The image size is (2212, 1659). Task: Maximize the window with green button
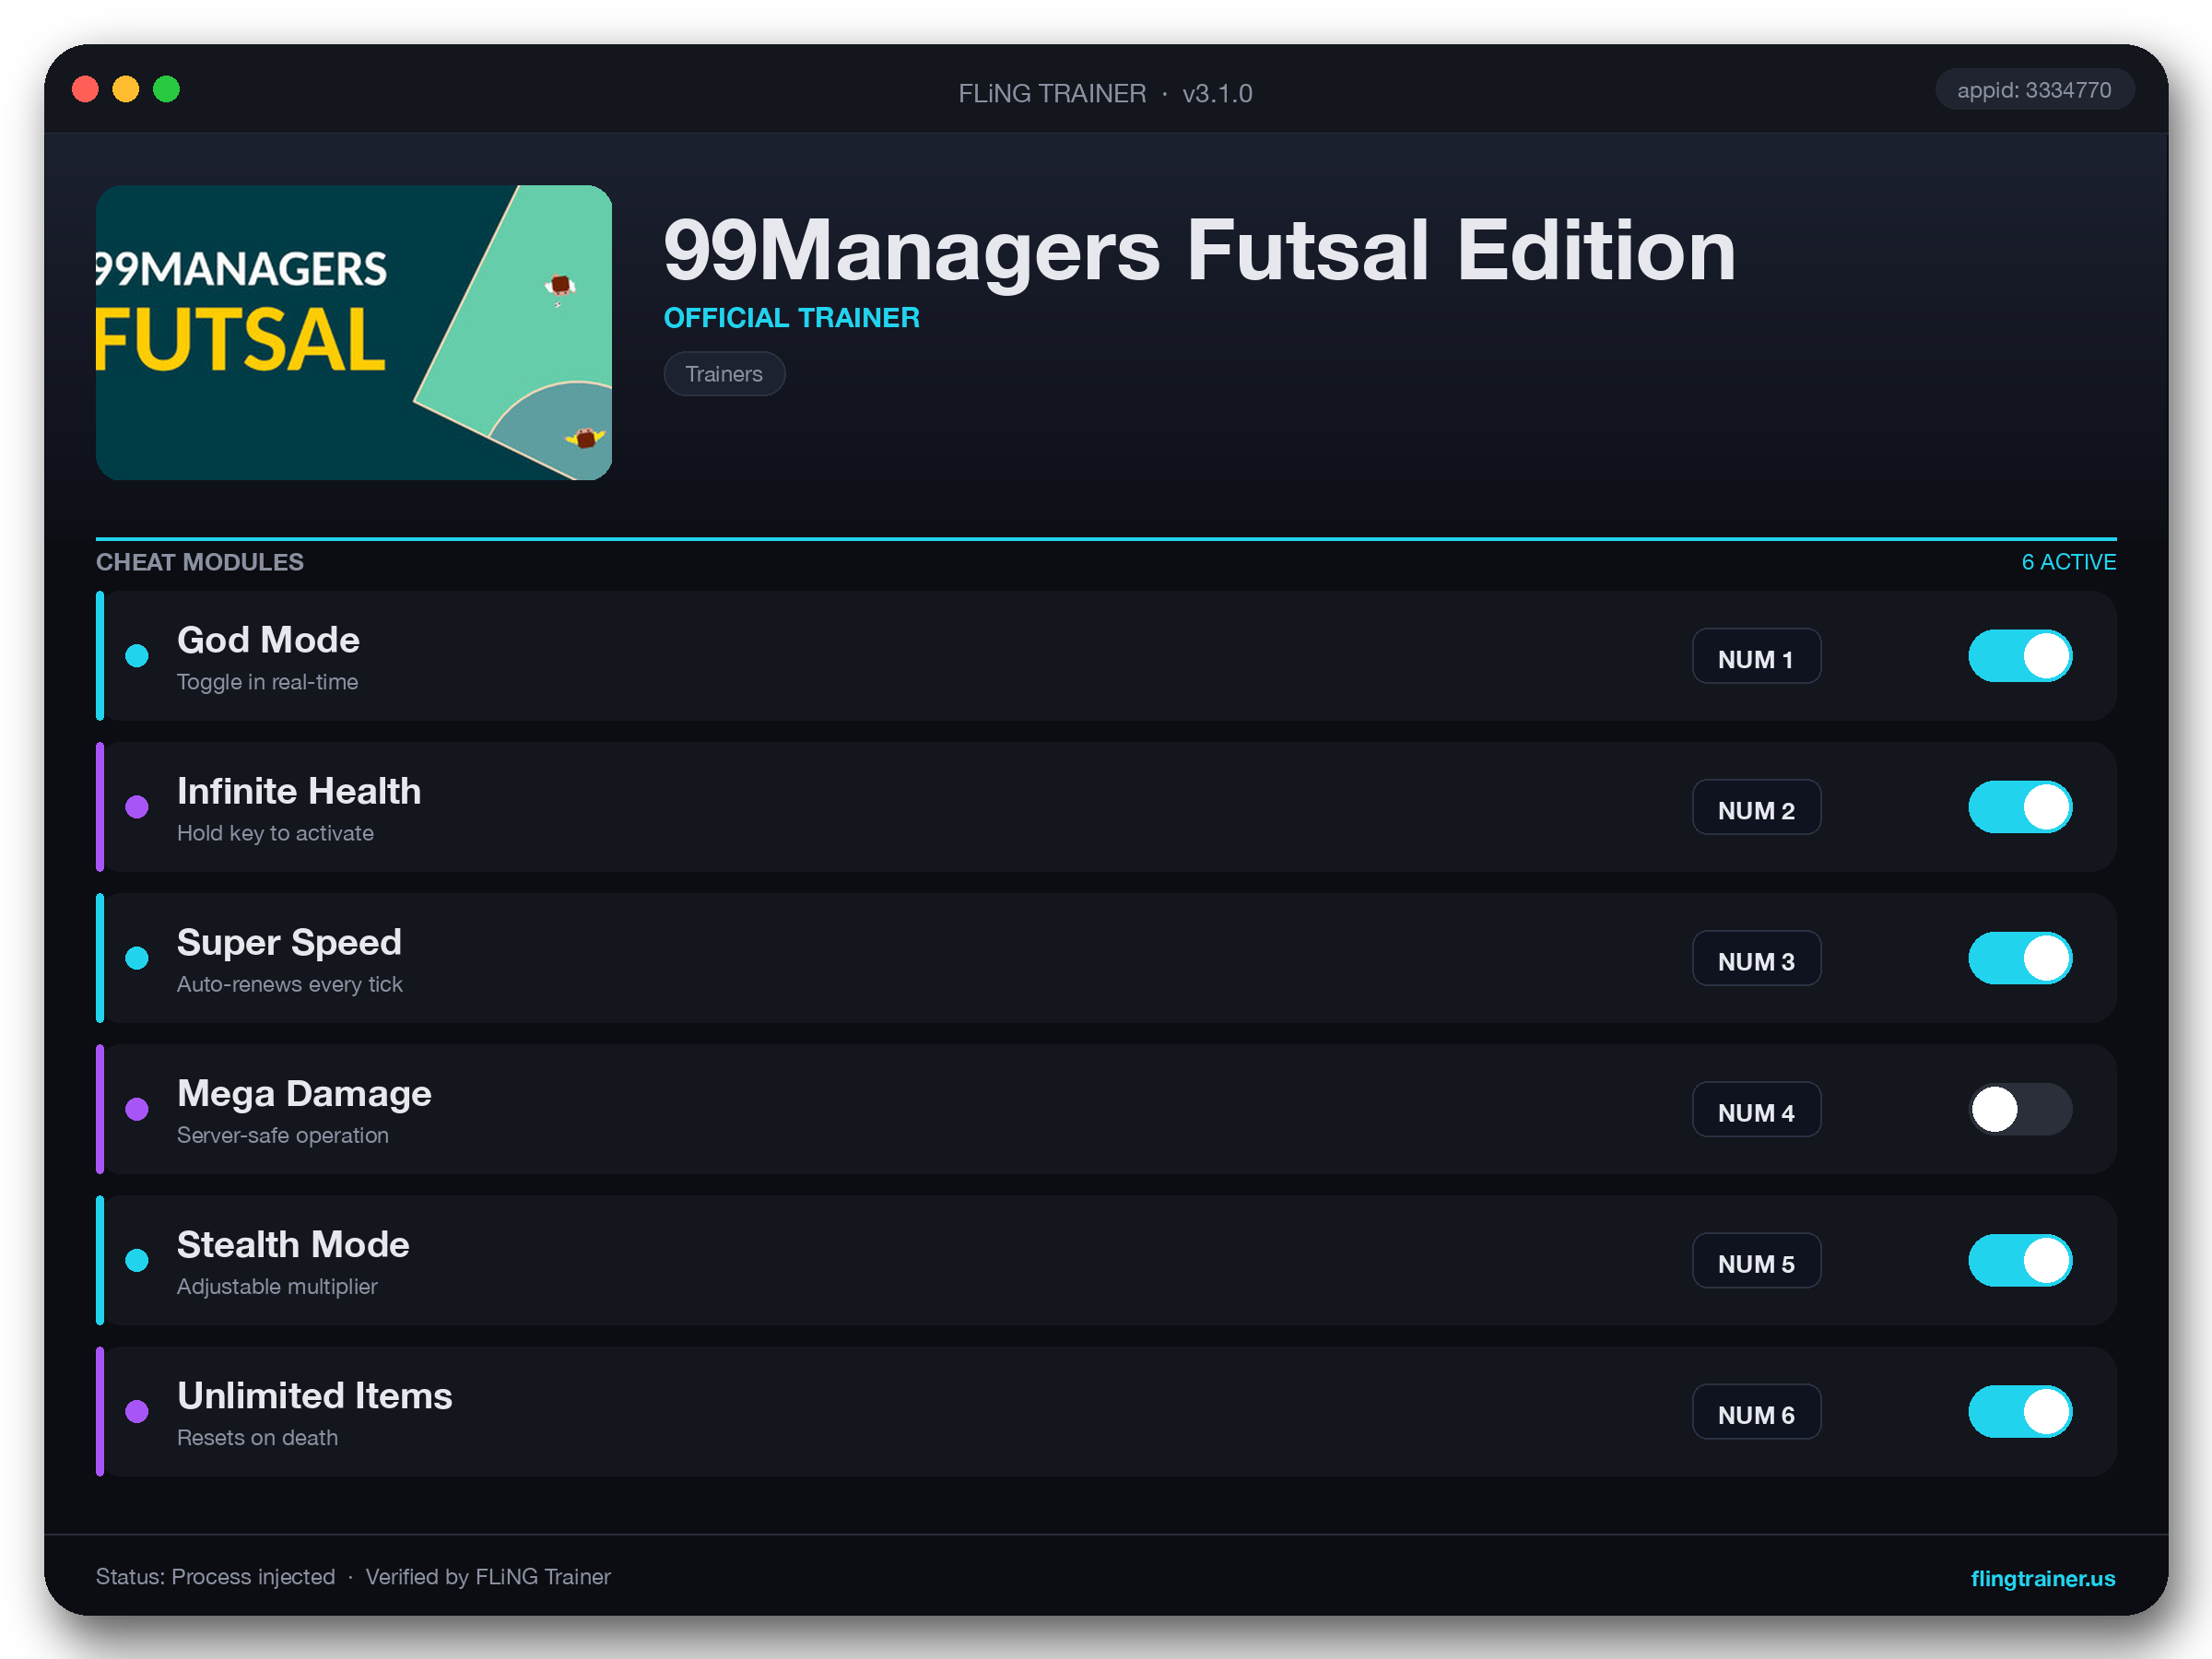(x=166, y=89)
